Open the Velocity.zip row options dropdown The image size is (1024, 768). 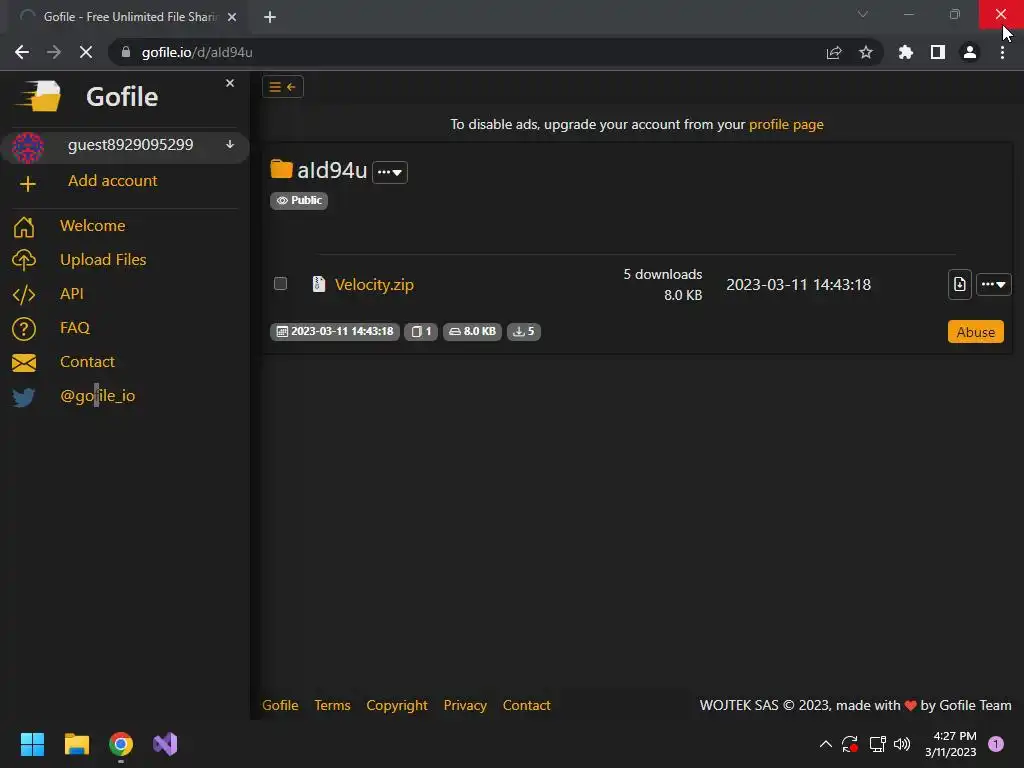point(993,285)
